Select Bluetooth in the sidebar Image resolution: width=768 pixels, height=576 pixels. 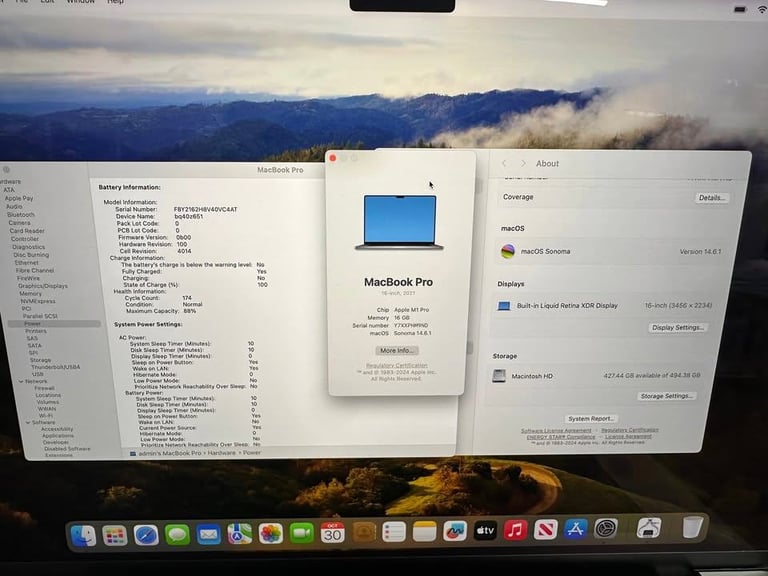pos(21,215)
